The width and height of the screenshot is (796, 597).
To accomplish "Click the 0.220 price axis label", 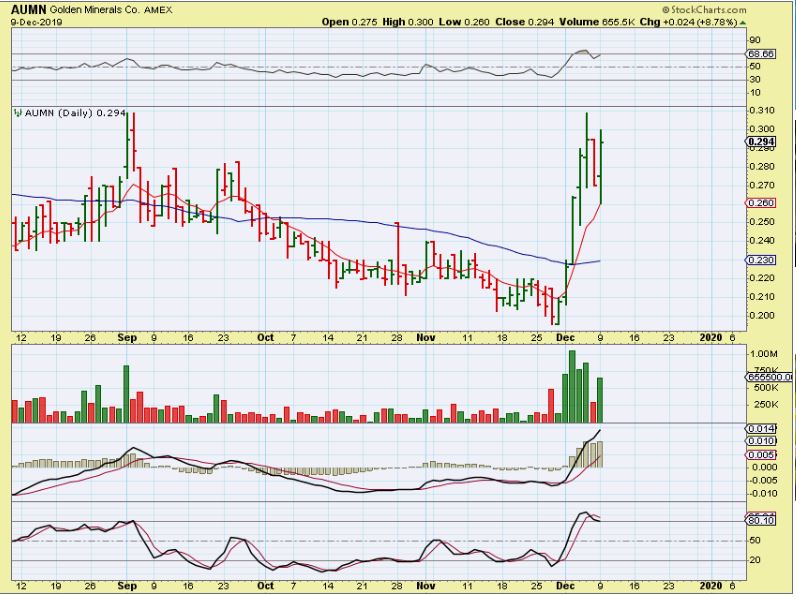I will click(762, 278).
